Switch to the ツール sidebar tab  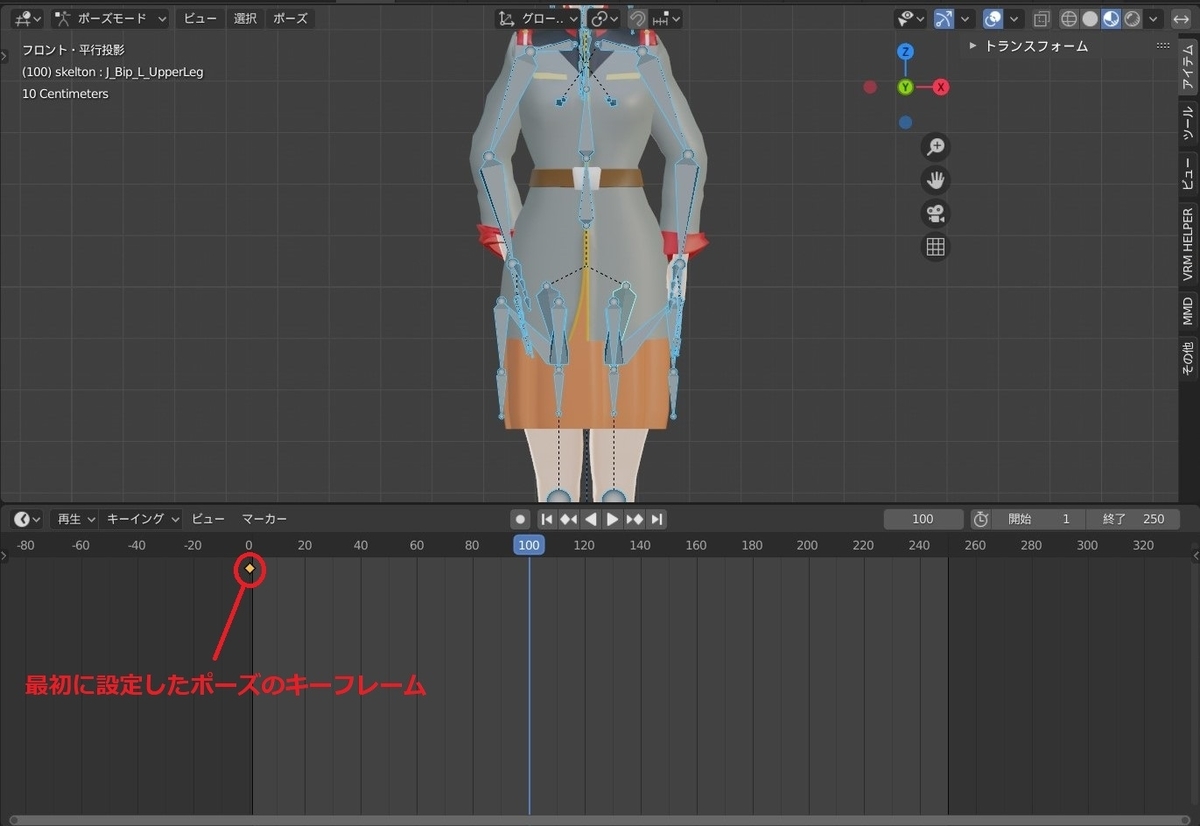1187,123
